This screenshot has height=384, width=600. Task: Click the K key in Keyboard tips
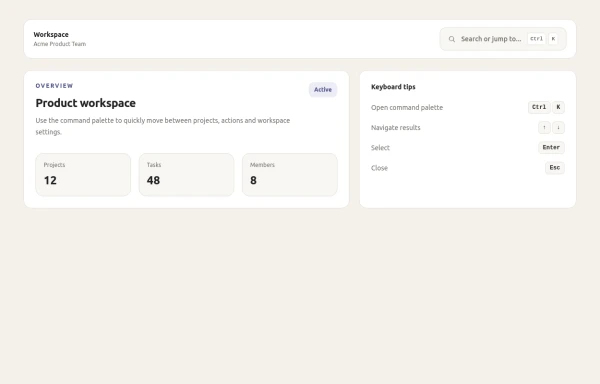558,107
